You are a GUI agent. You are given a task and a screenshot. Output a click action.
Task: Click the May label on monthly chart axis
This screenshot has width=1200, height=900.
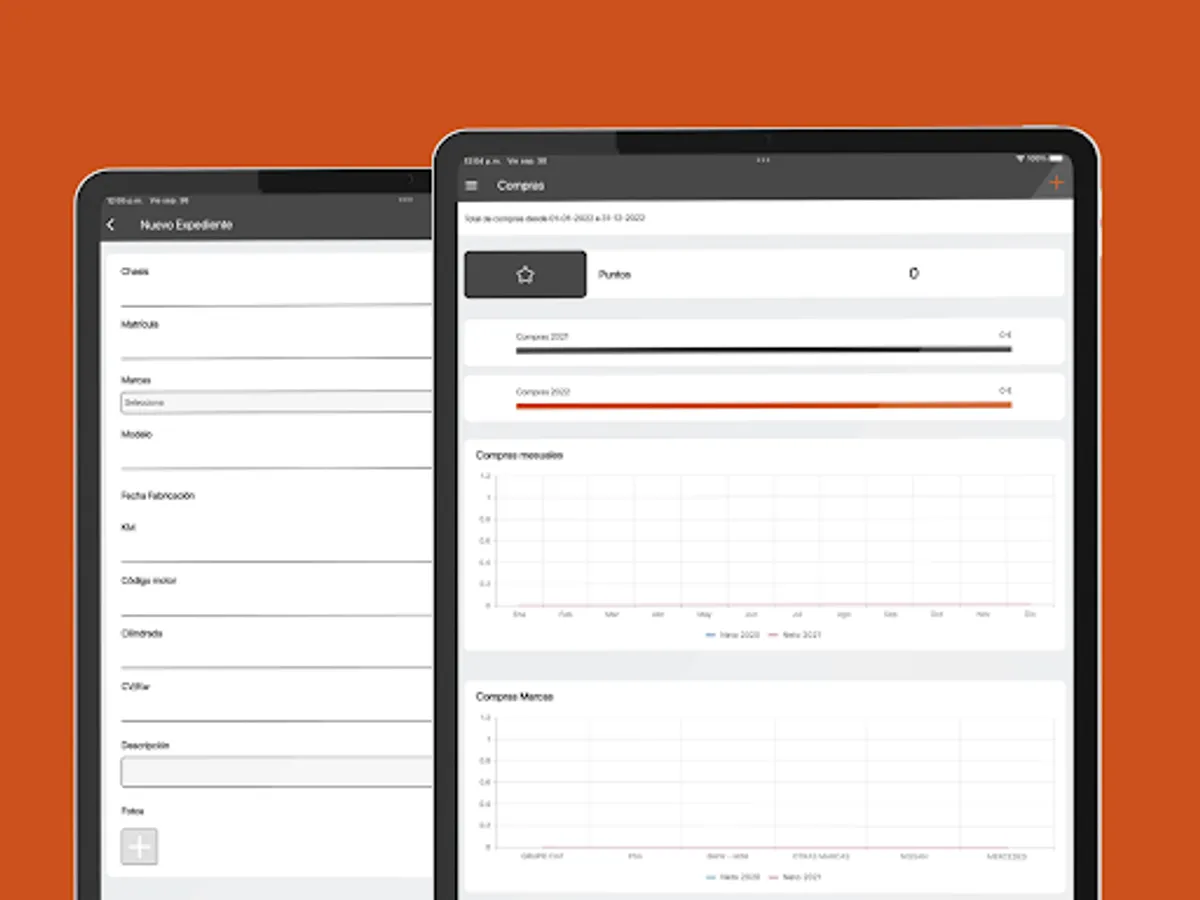pos(705,614)
